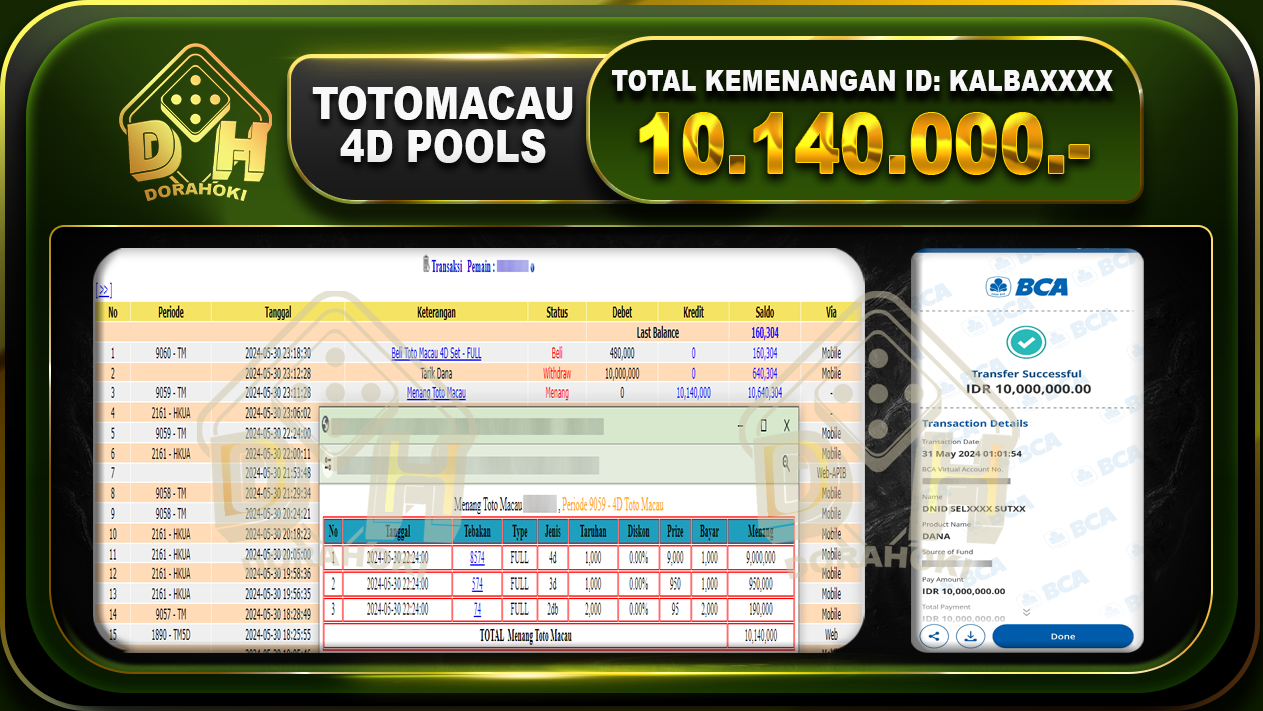This screenshot has height=711, width=1263.
Task: Expand the Total Payment chevron on the receipt
Action: 1027,612
